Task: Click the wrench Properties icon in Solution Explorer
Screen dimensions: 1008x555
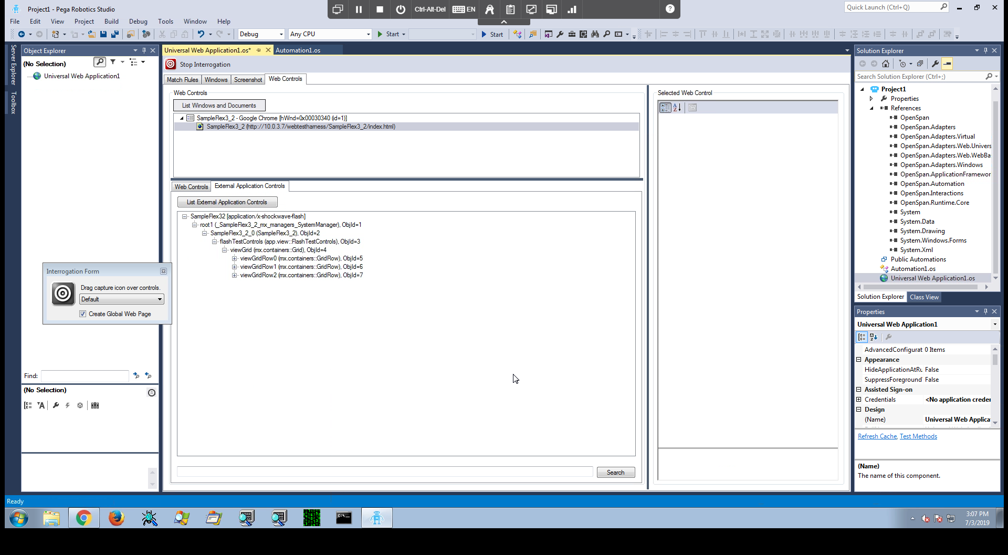Action: (x=935, y=64)
